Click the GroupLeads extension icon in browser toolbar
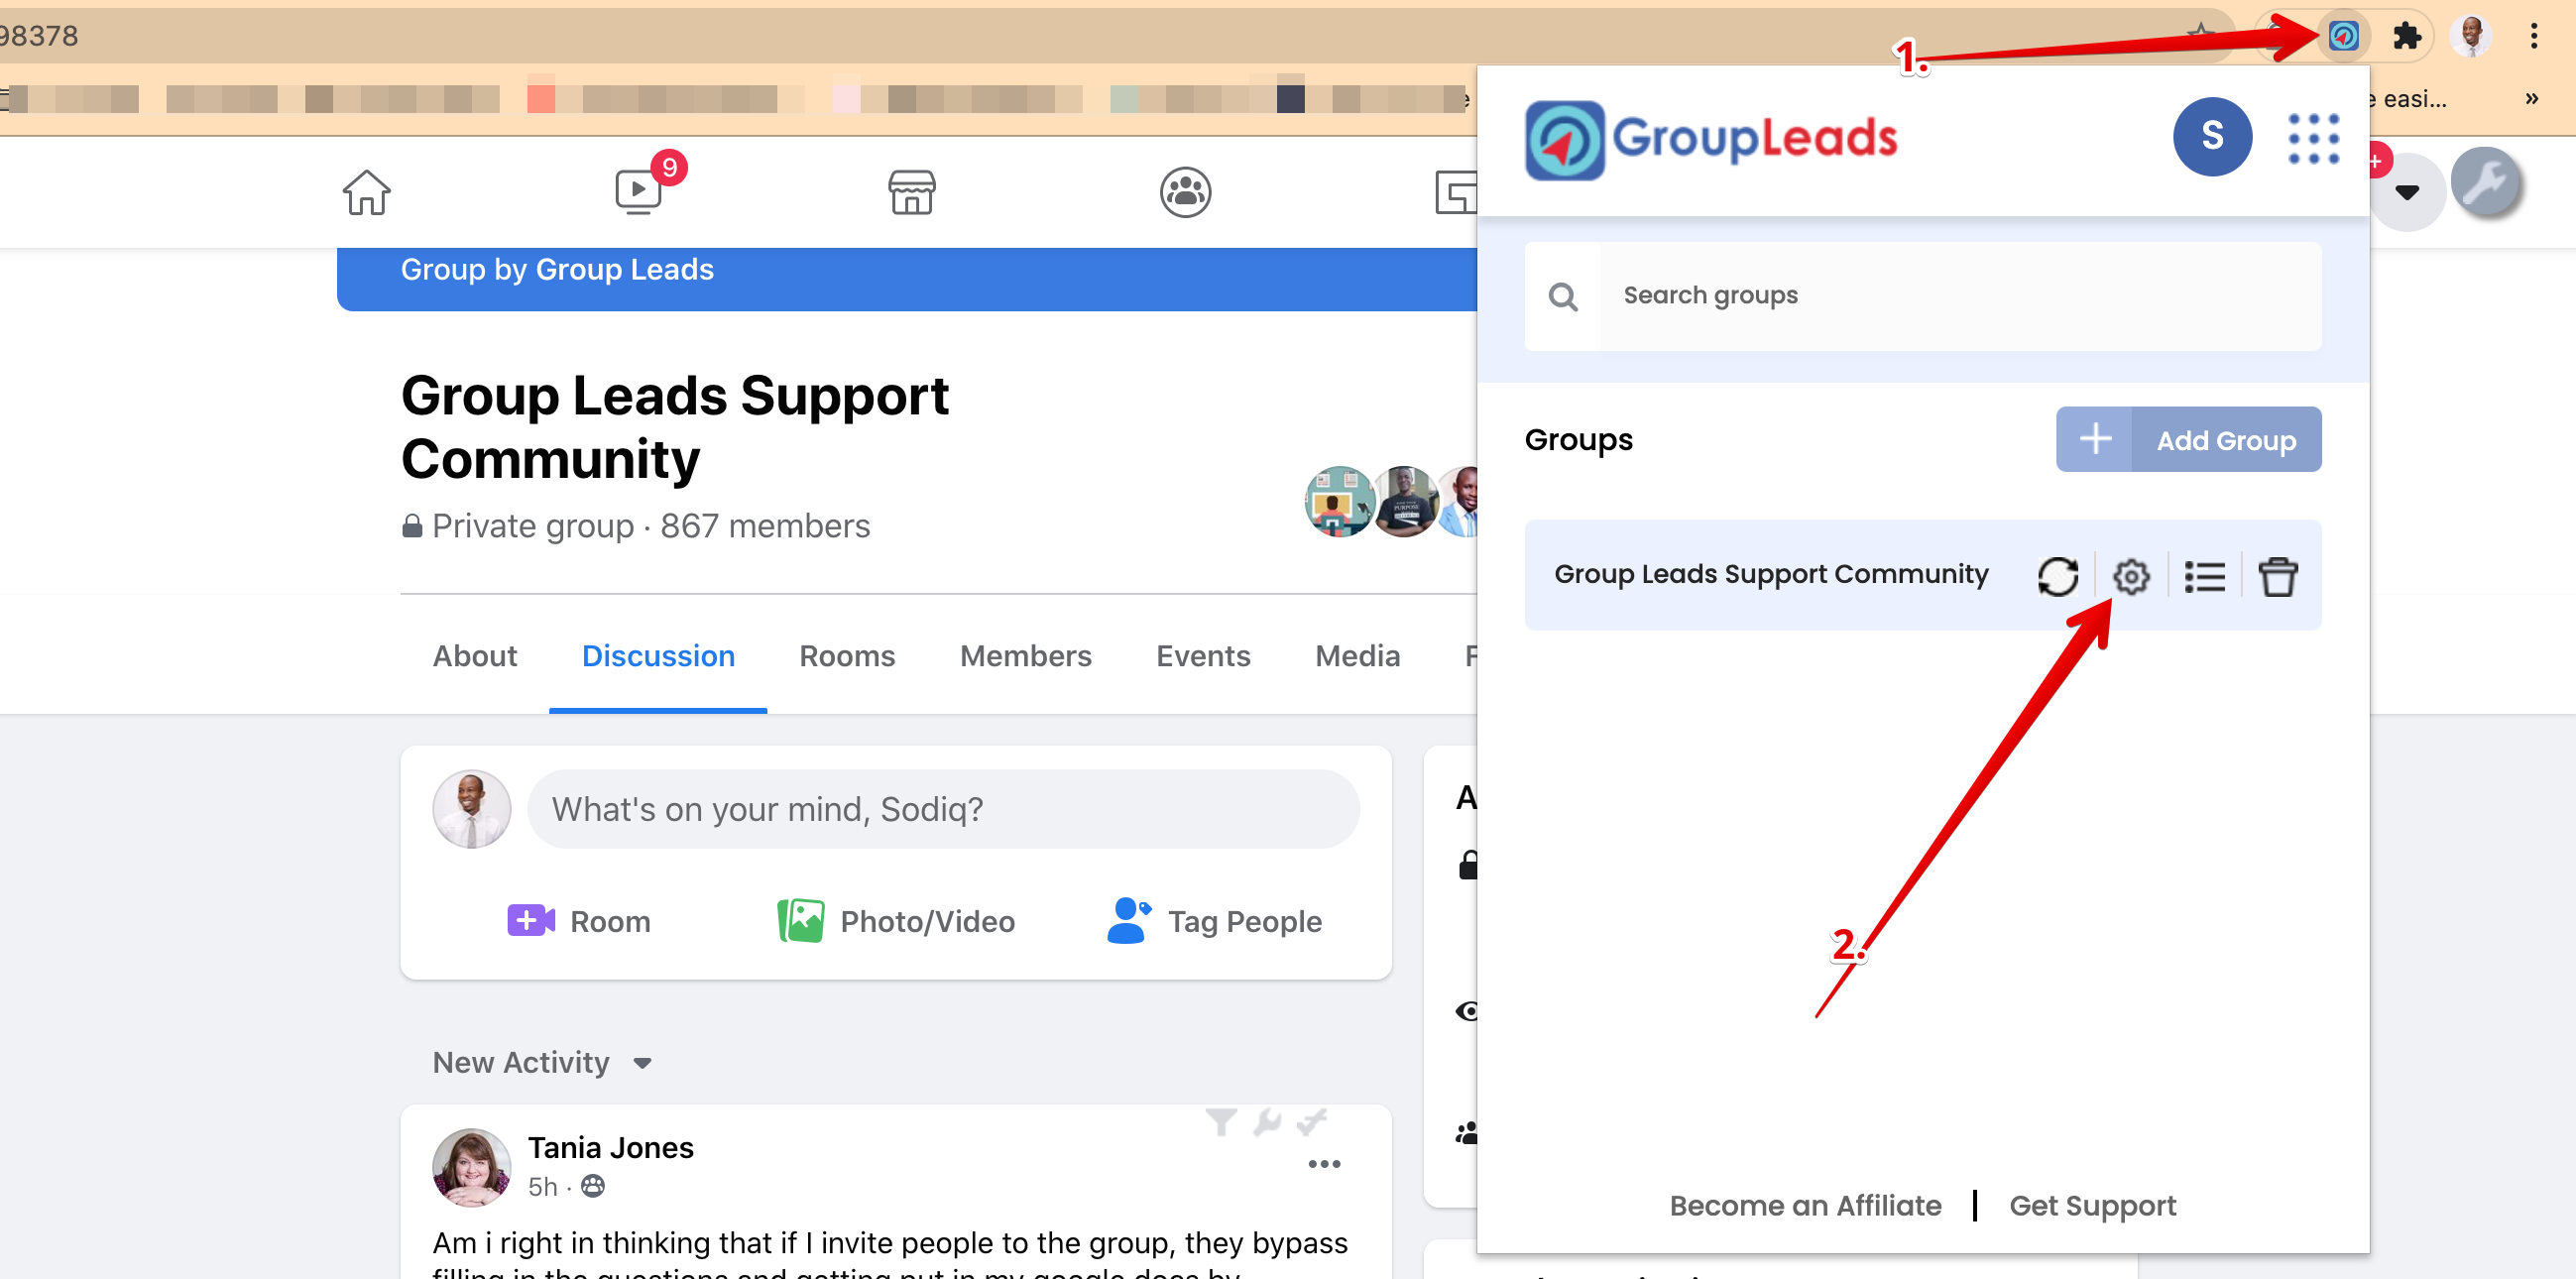This screenshot has height=1279, width=2576. pyautogui.click(x=2343, y=36)
